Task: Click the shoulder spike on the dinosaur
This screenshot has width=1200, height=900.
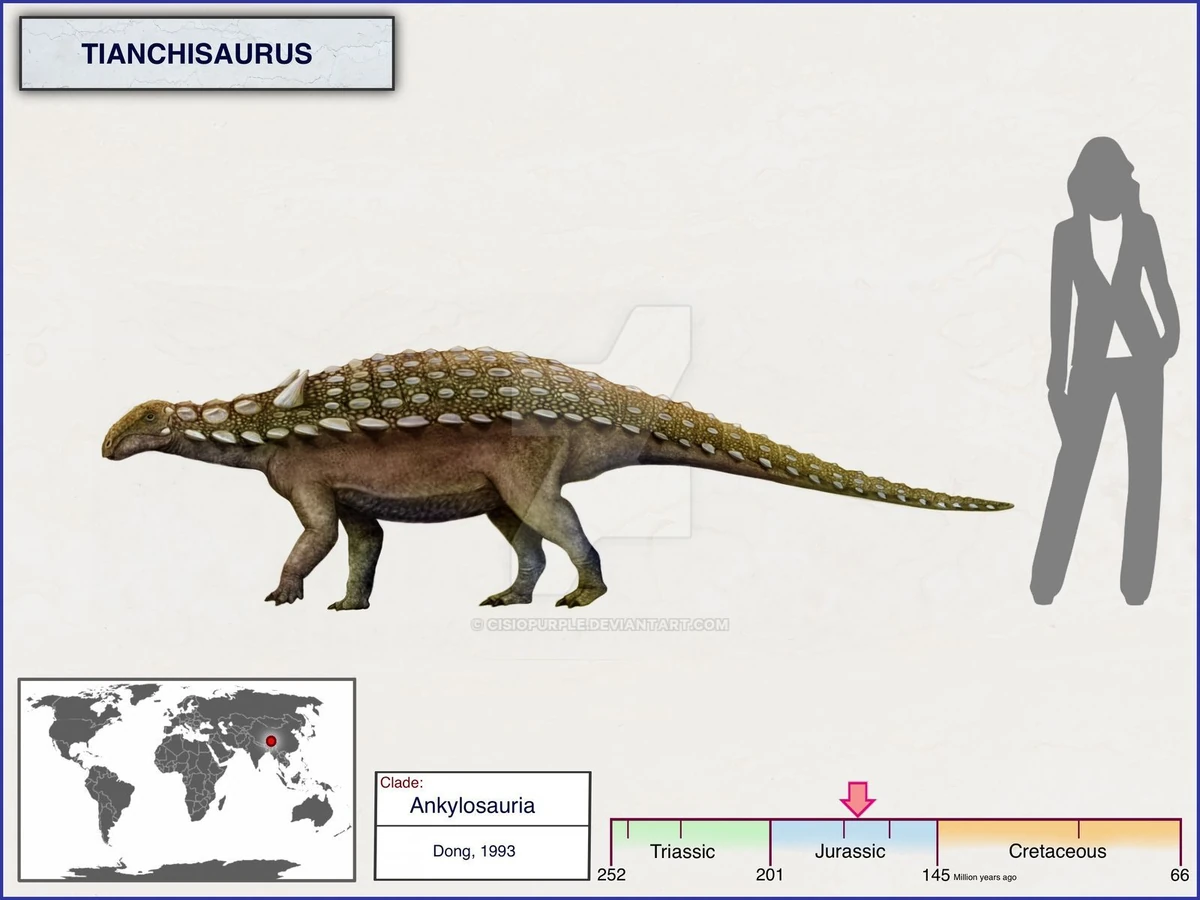Action: 290,390
